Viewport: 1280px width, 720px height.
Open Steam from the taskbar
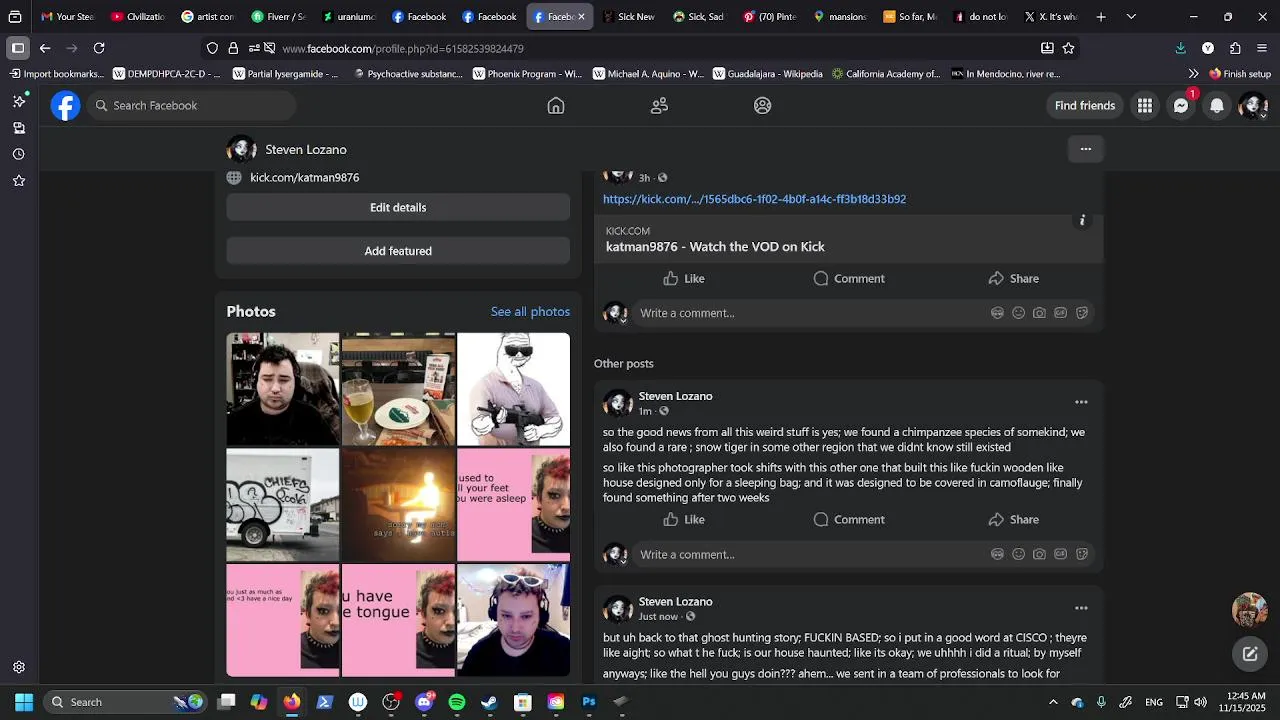pyautogui.click(x=490, y=702)
